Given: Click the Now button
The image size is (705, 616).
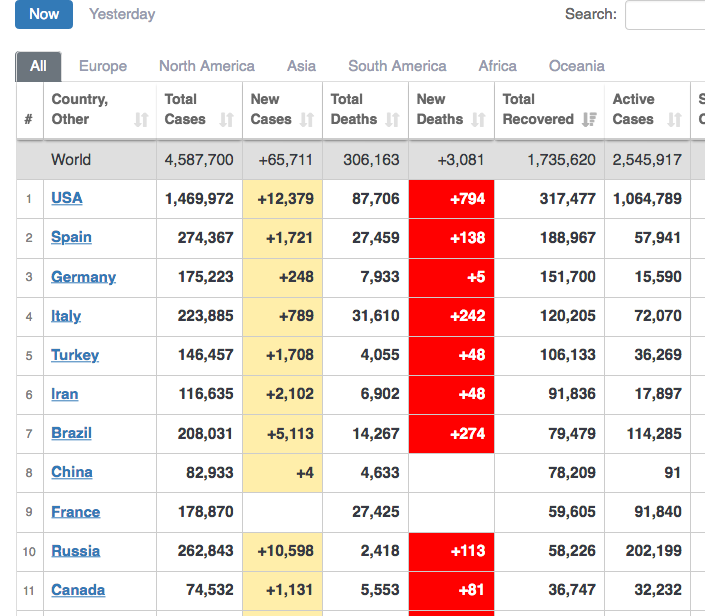Looking at the screenshot, I should pos(44,14).
